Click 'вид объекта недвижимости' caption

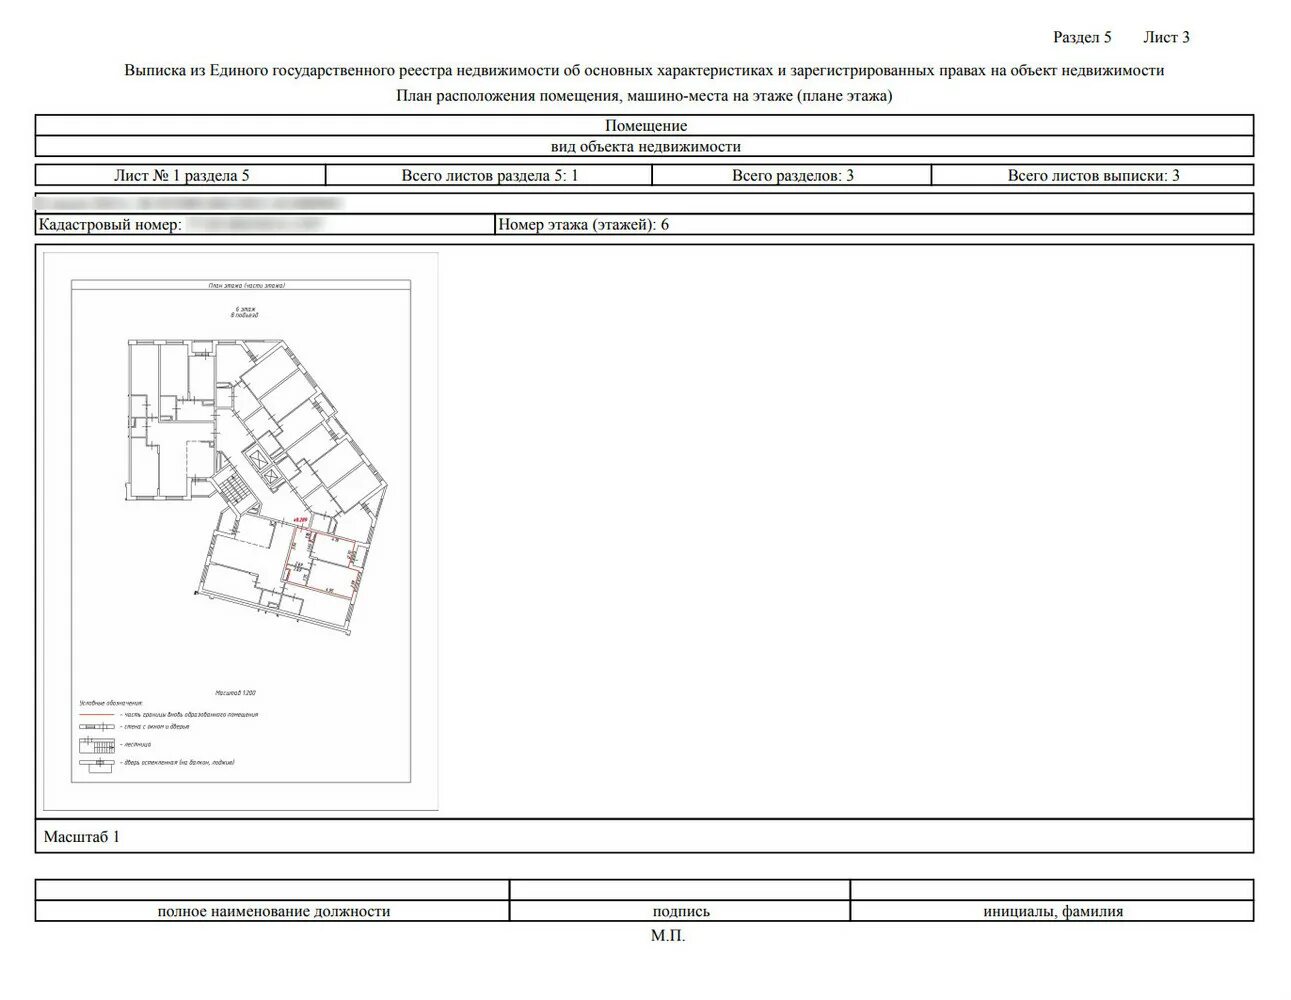click(x=645, y=146)
